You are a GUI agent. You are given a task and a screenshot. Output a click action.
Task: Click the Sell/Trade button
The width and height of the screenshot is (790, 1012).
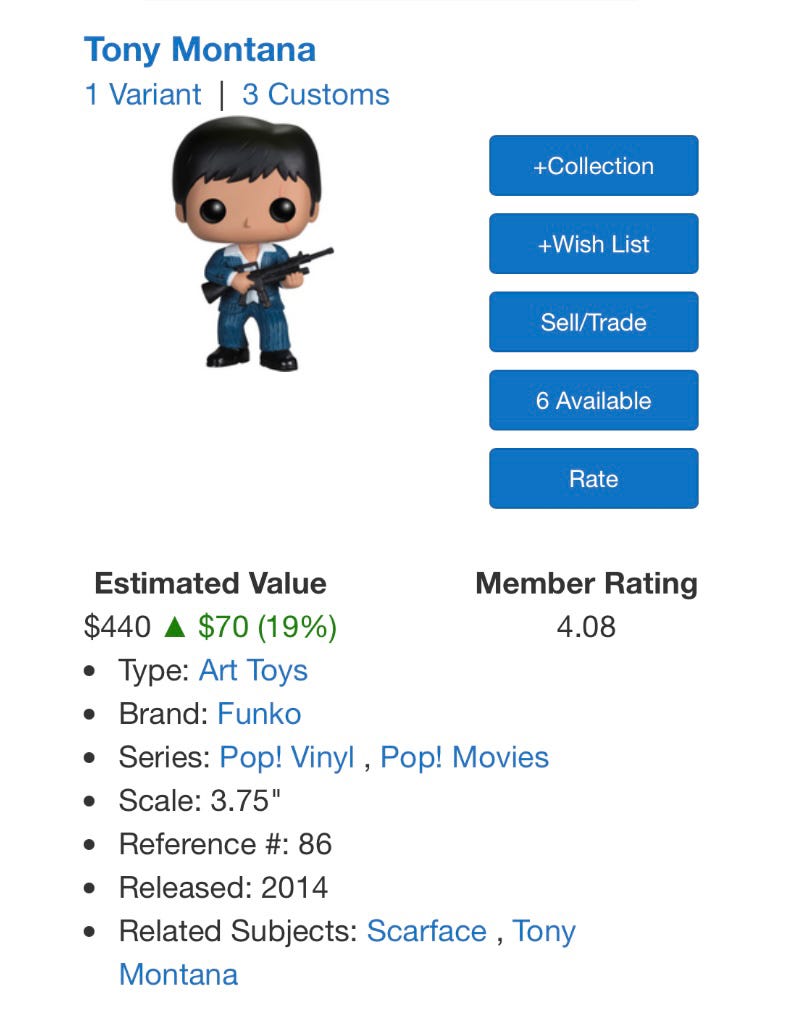pos(593,322)
